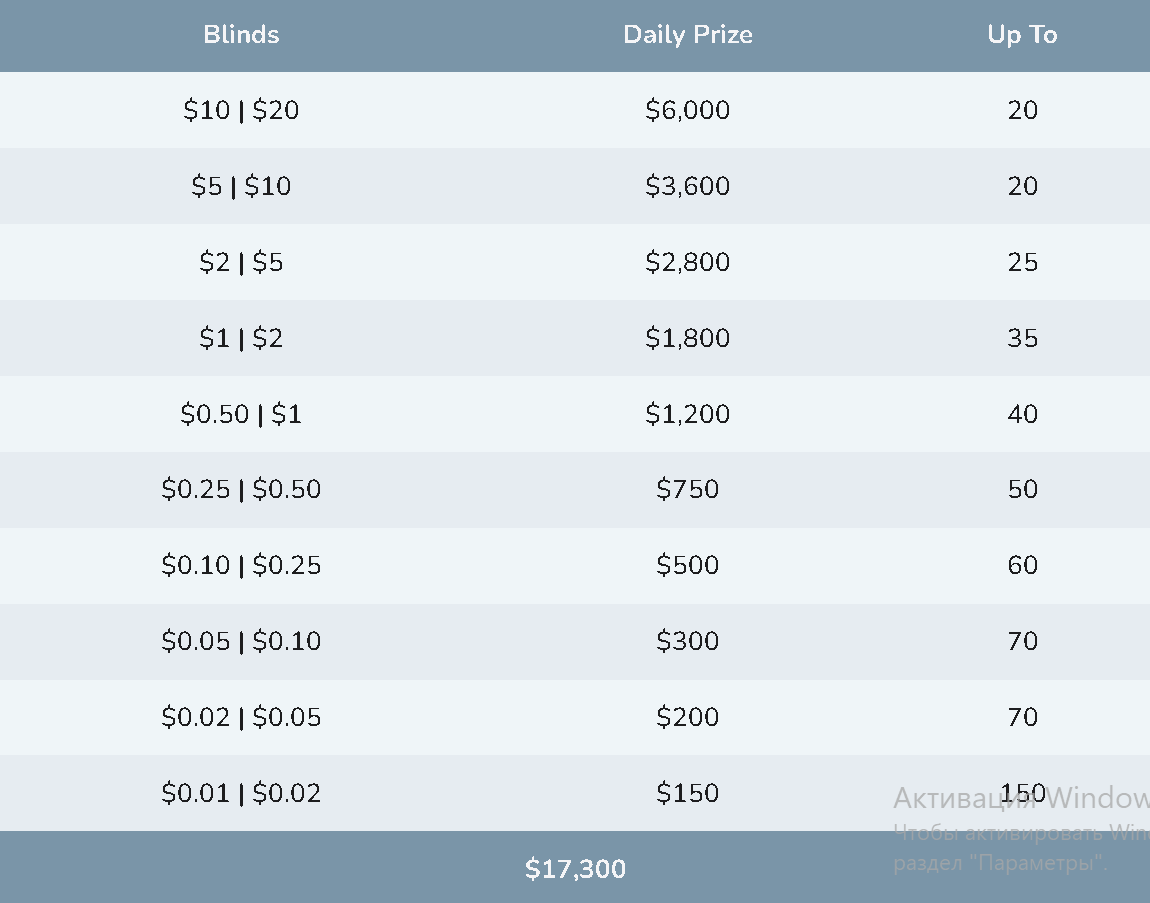Select the $200 daily prize cell

click(x=688, y=717)
